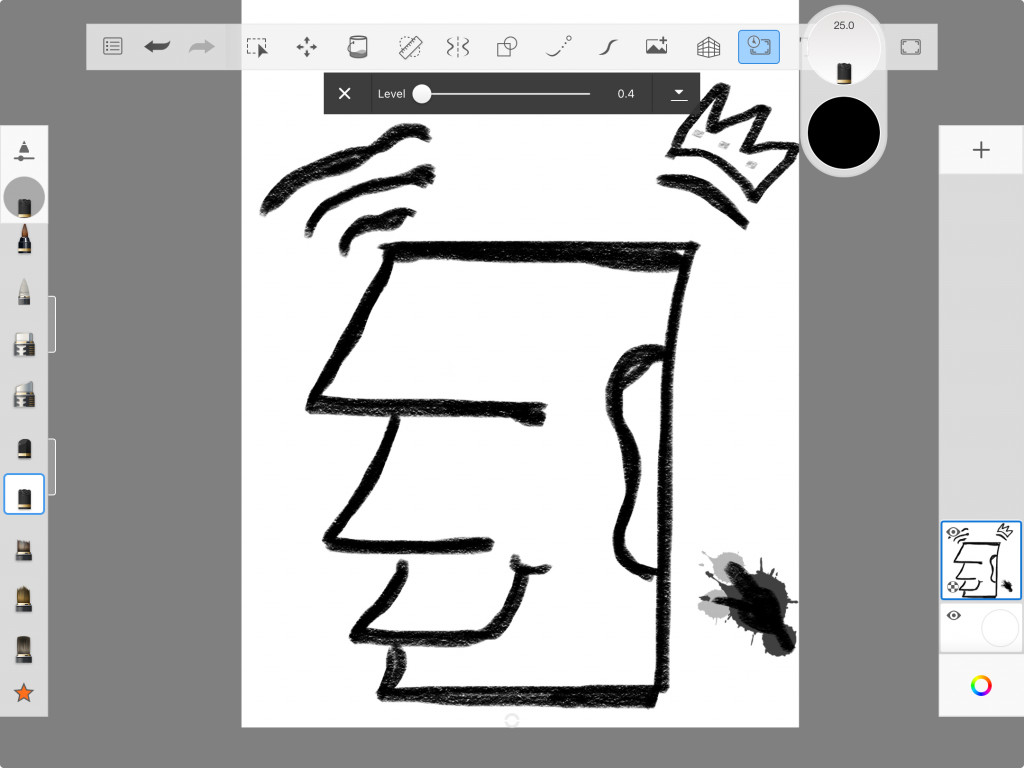Open the Import Image tool
The height and width of the screenshot is (768, 1024).
tap(657, 46)
